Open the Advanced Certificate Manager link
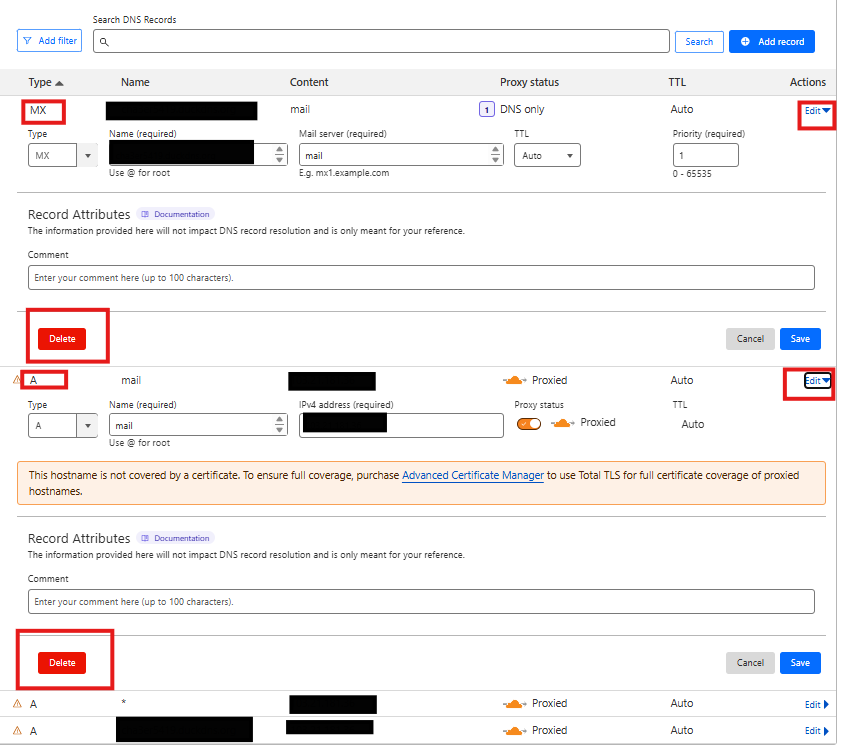This screenshot has height=748, width=842. [473, 476]
